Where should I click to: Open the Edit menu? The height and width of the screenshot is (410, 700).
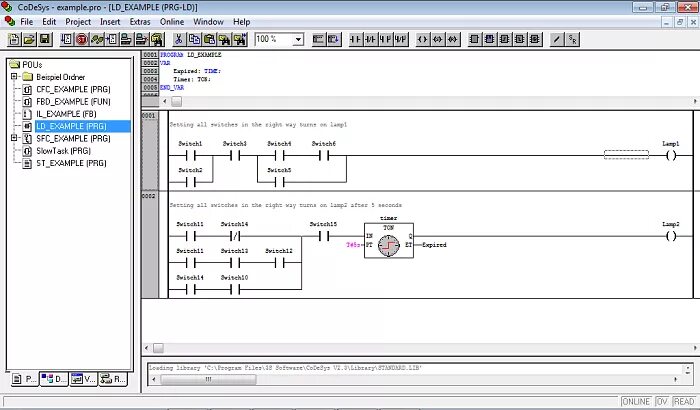click(49, 21)
